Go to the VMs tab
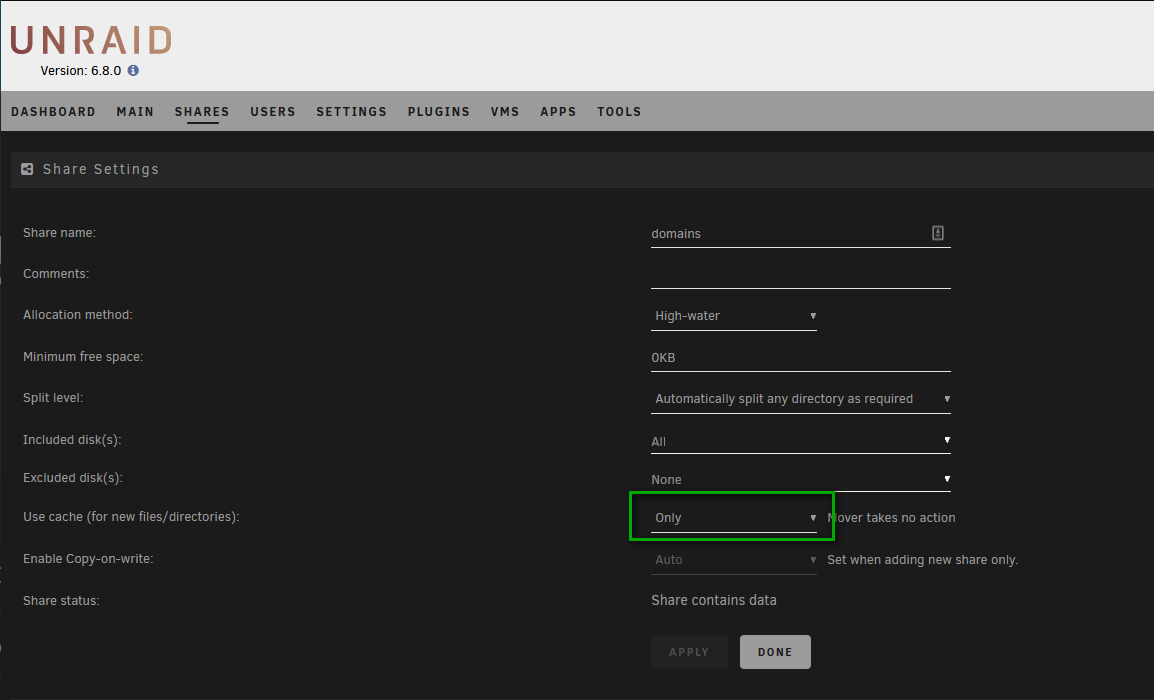This screenshot has height=700, width=1154. [505, 112]
